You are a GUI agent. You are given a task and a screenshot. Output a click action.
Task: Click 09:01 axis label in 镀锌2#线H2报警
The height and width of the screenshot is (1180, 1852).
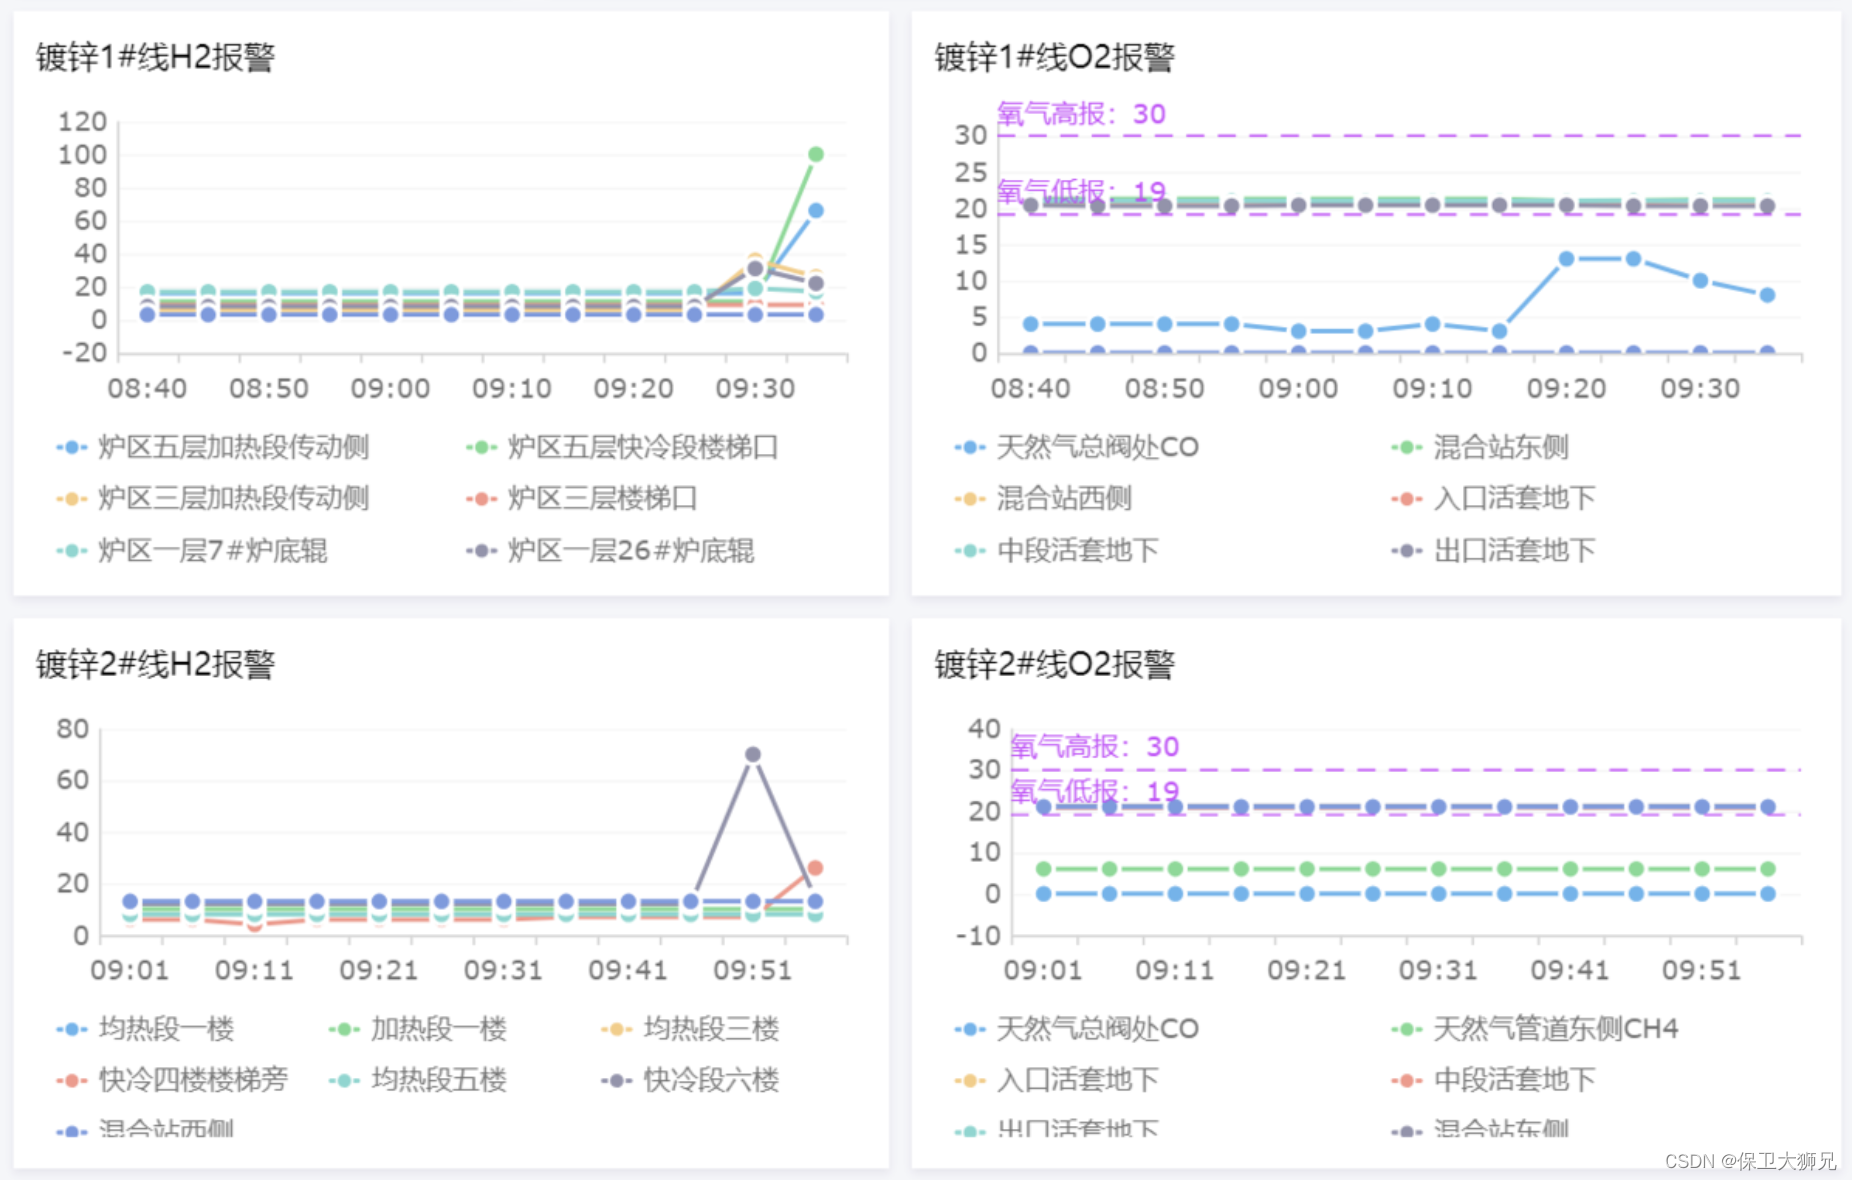[x=130, y=970]
